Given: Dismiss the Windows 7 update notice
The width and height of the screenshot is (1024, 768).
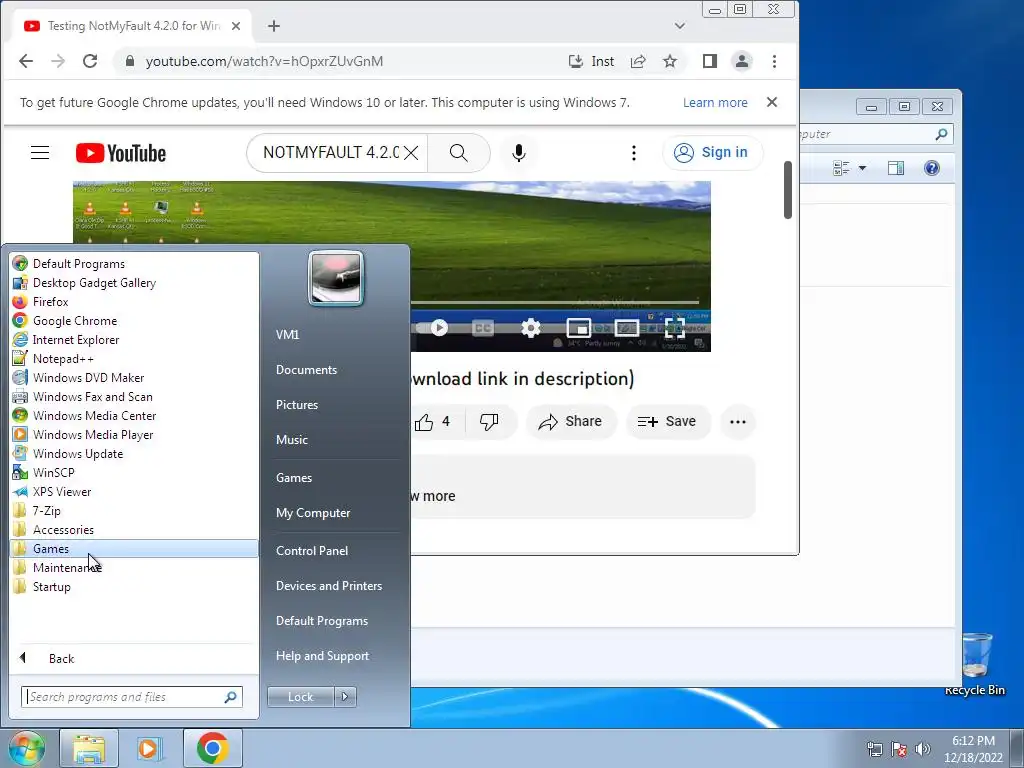Looking at the screenshot, I should tap(772, 102).
